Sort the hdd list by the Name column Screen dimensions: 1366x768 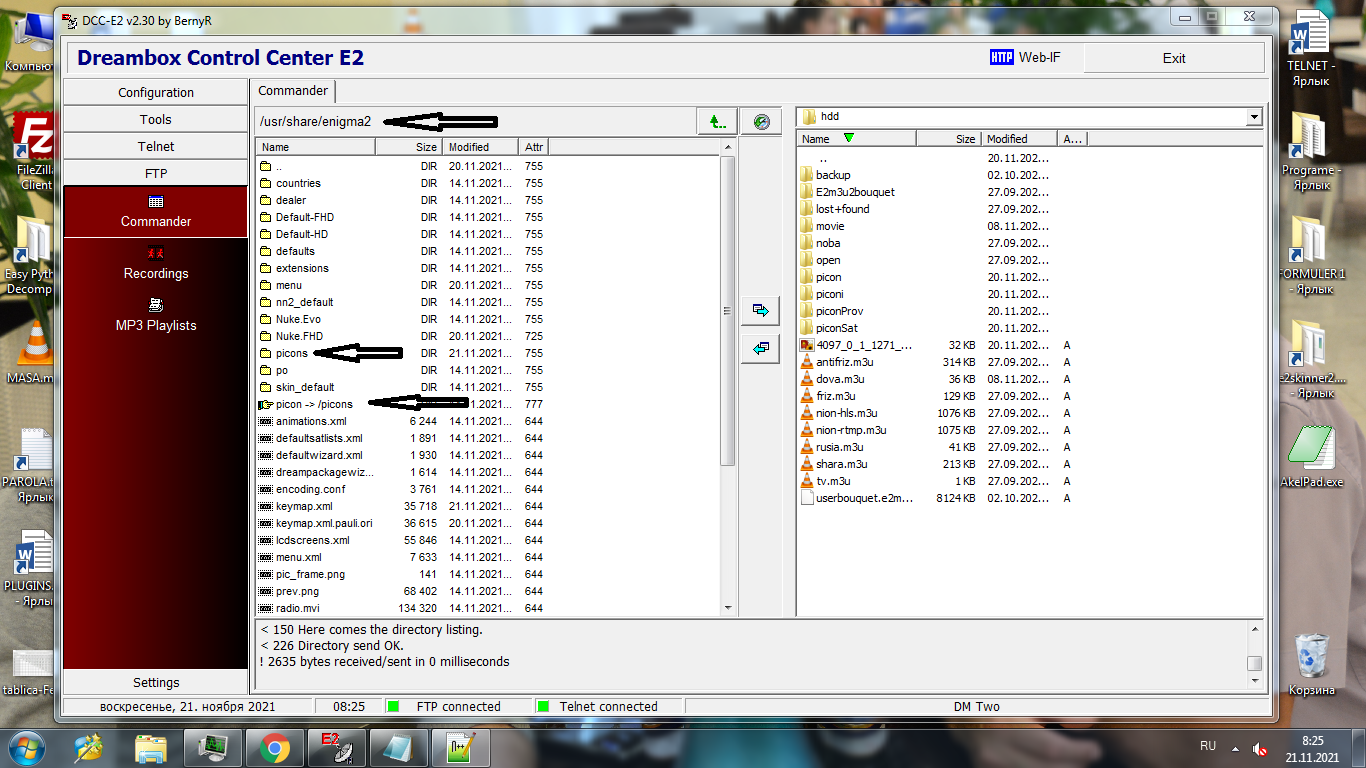(x=857, y=139)
